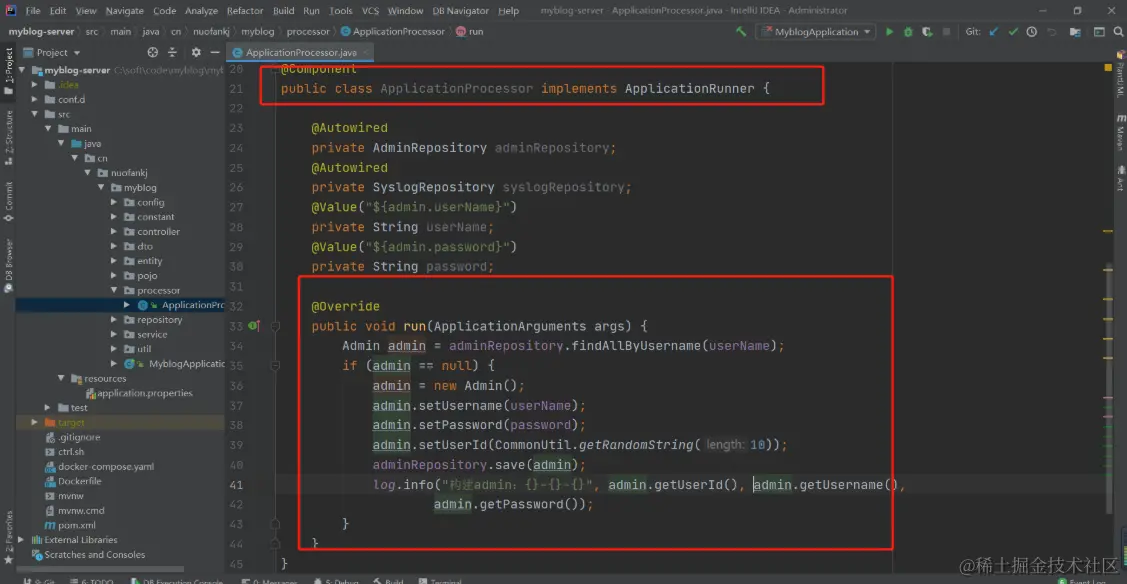1127x584 pixels.
Task: Toggle the Commit tool window
Action: 9,202
